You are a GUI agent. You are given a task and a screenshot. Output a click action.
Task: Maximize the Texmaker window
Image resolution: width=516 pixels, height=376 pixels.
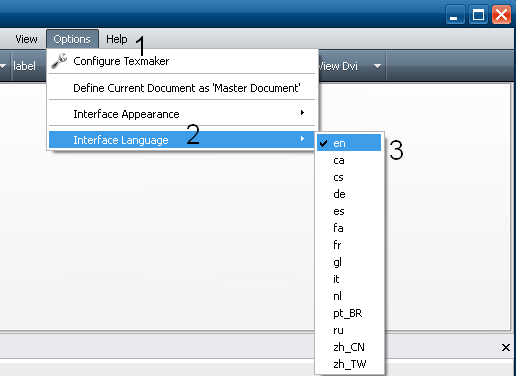(478, 15)
